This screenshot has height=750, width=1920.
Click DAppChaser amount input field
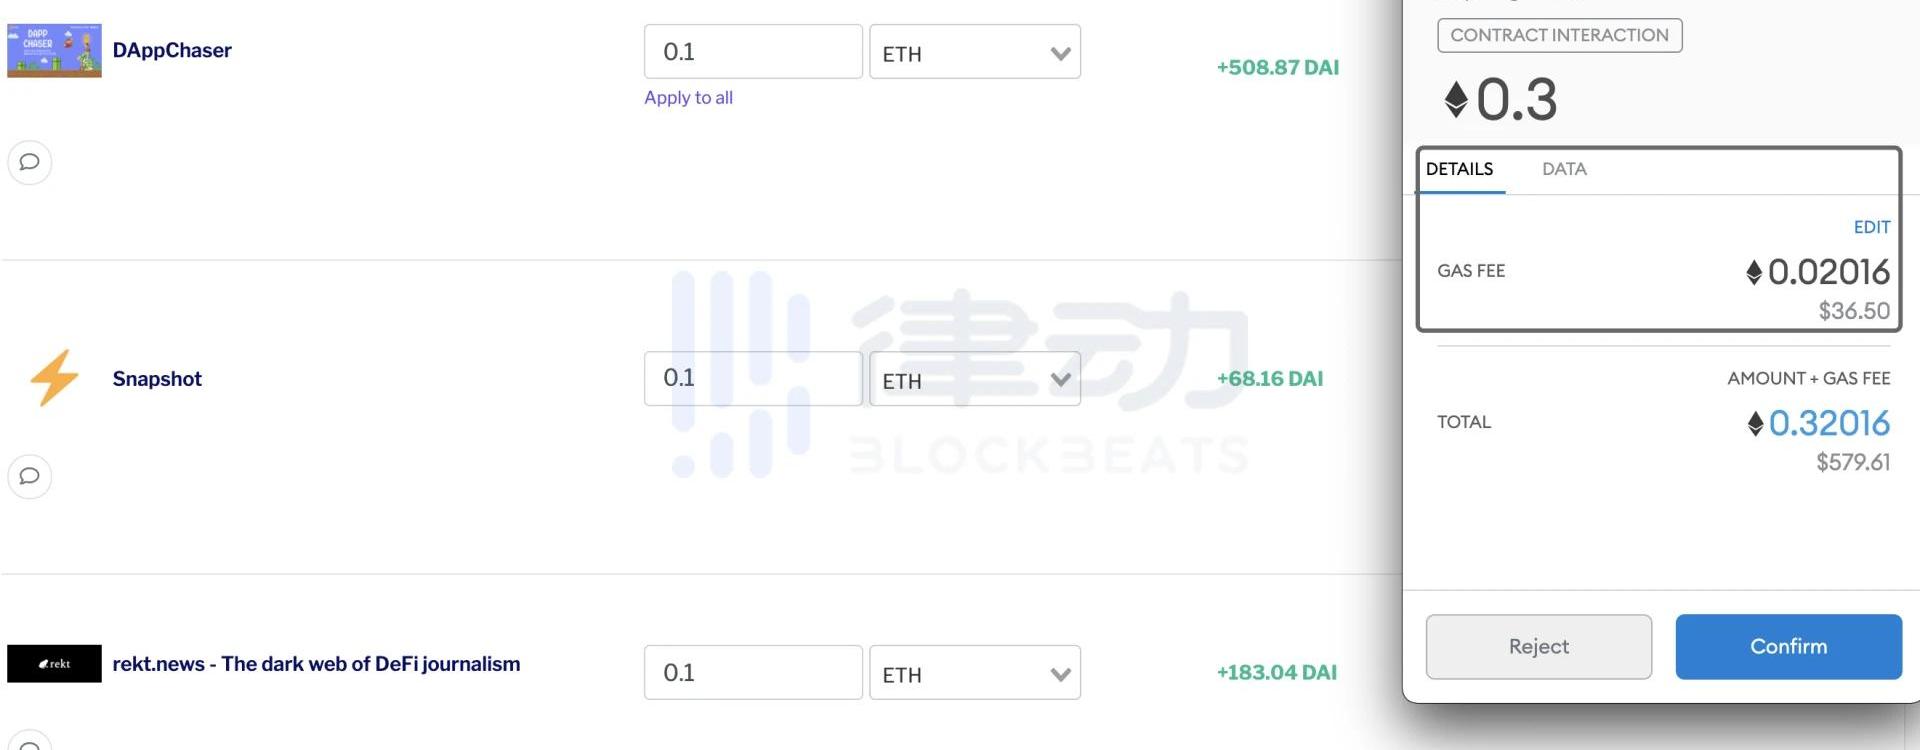[x=753, y=52]
